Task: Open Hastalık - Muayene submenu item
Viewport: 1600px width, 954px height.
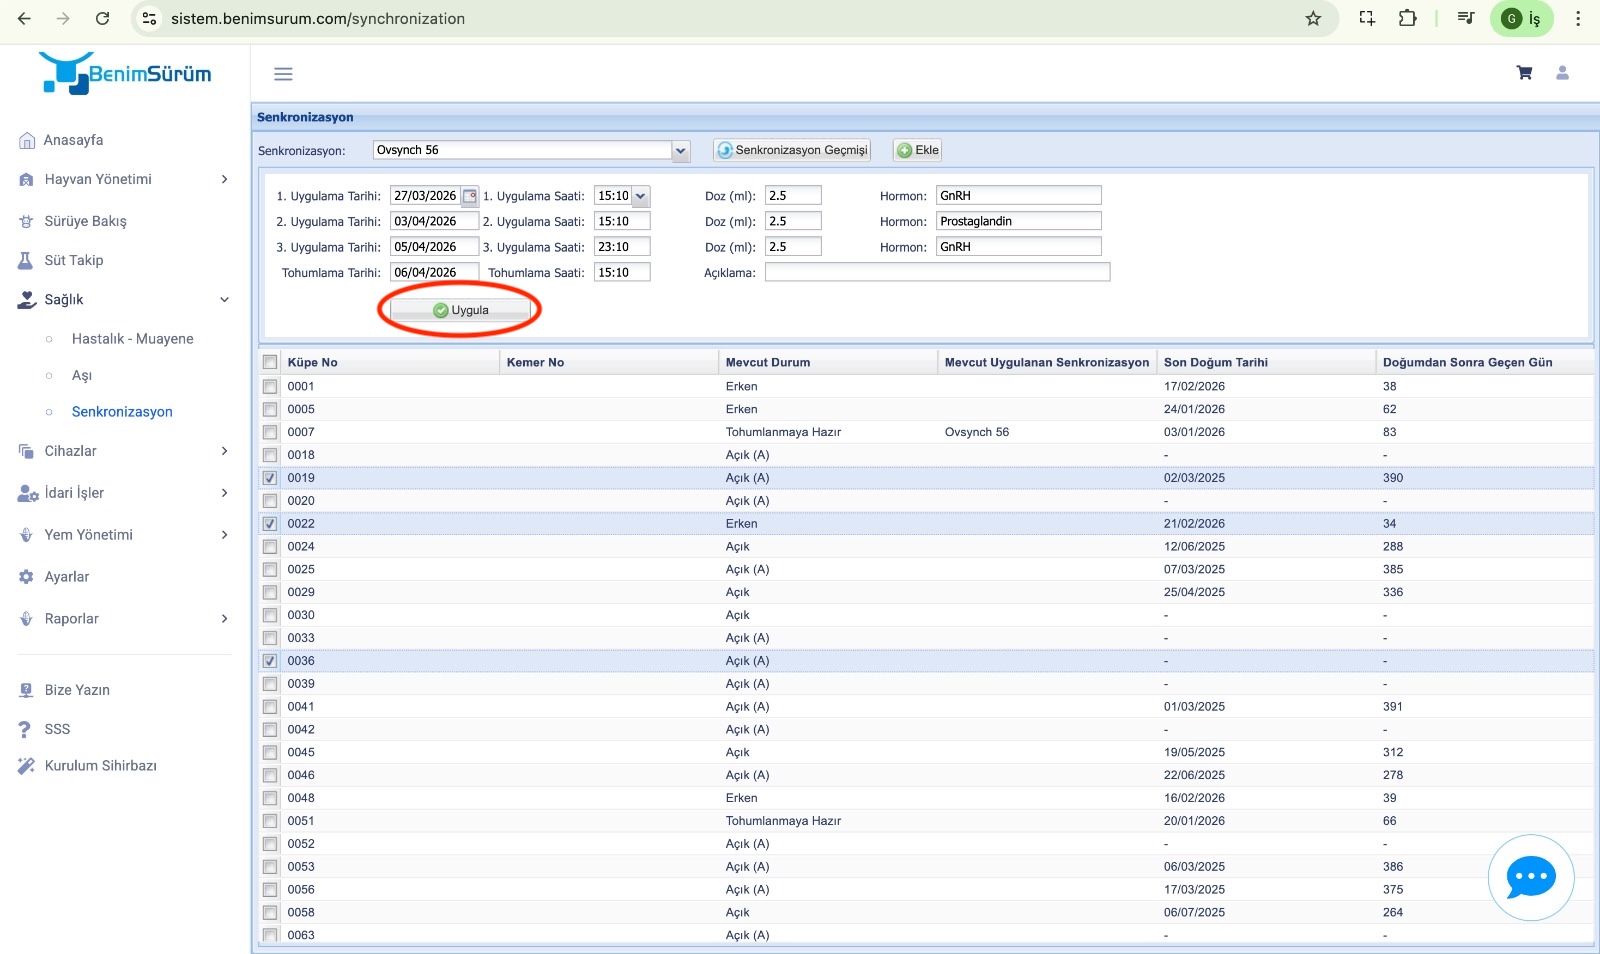Action: point(133,339)
